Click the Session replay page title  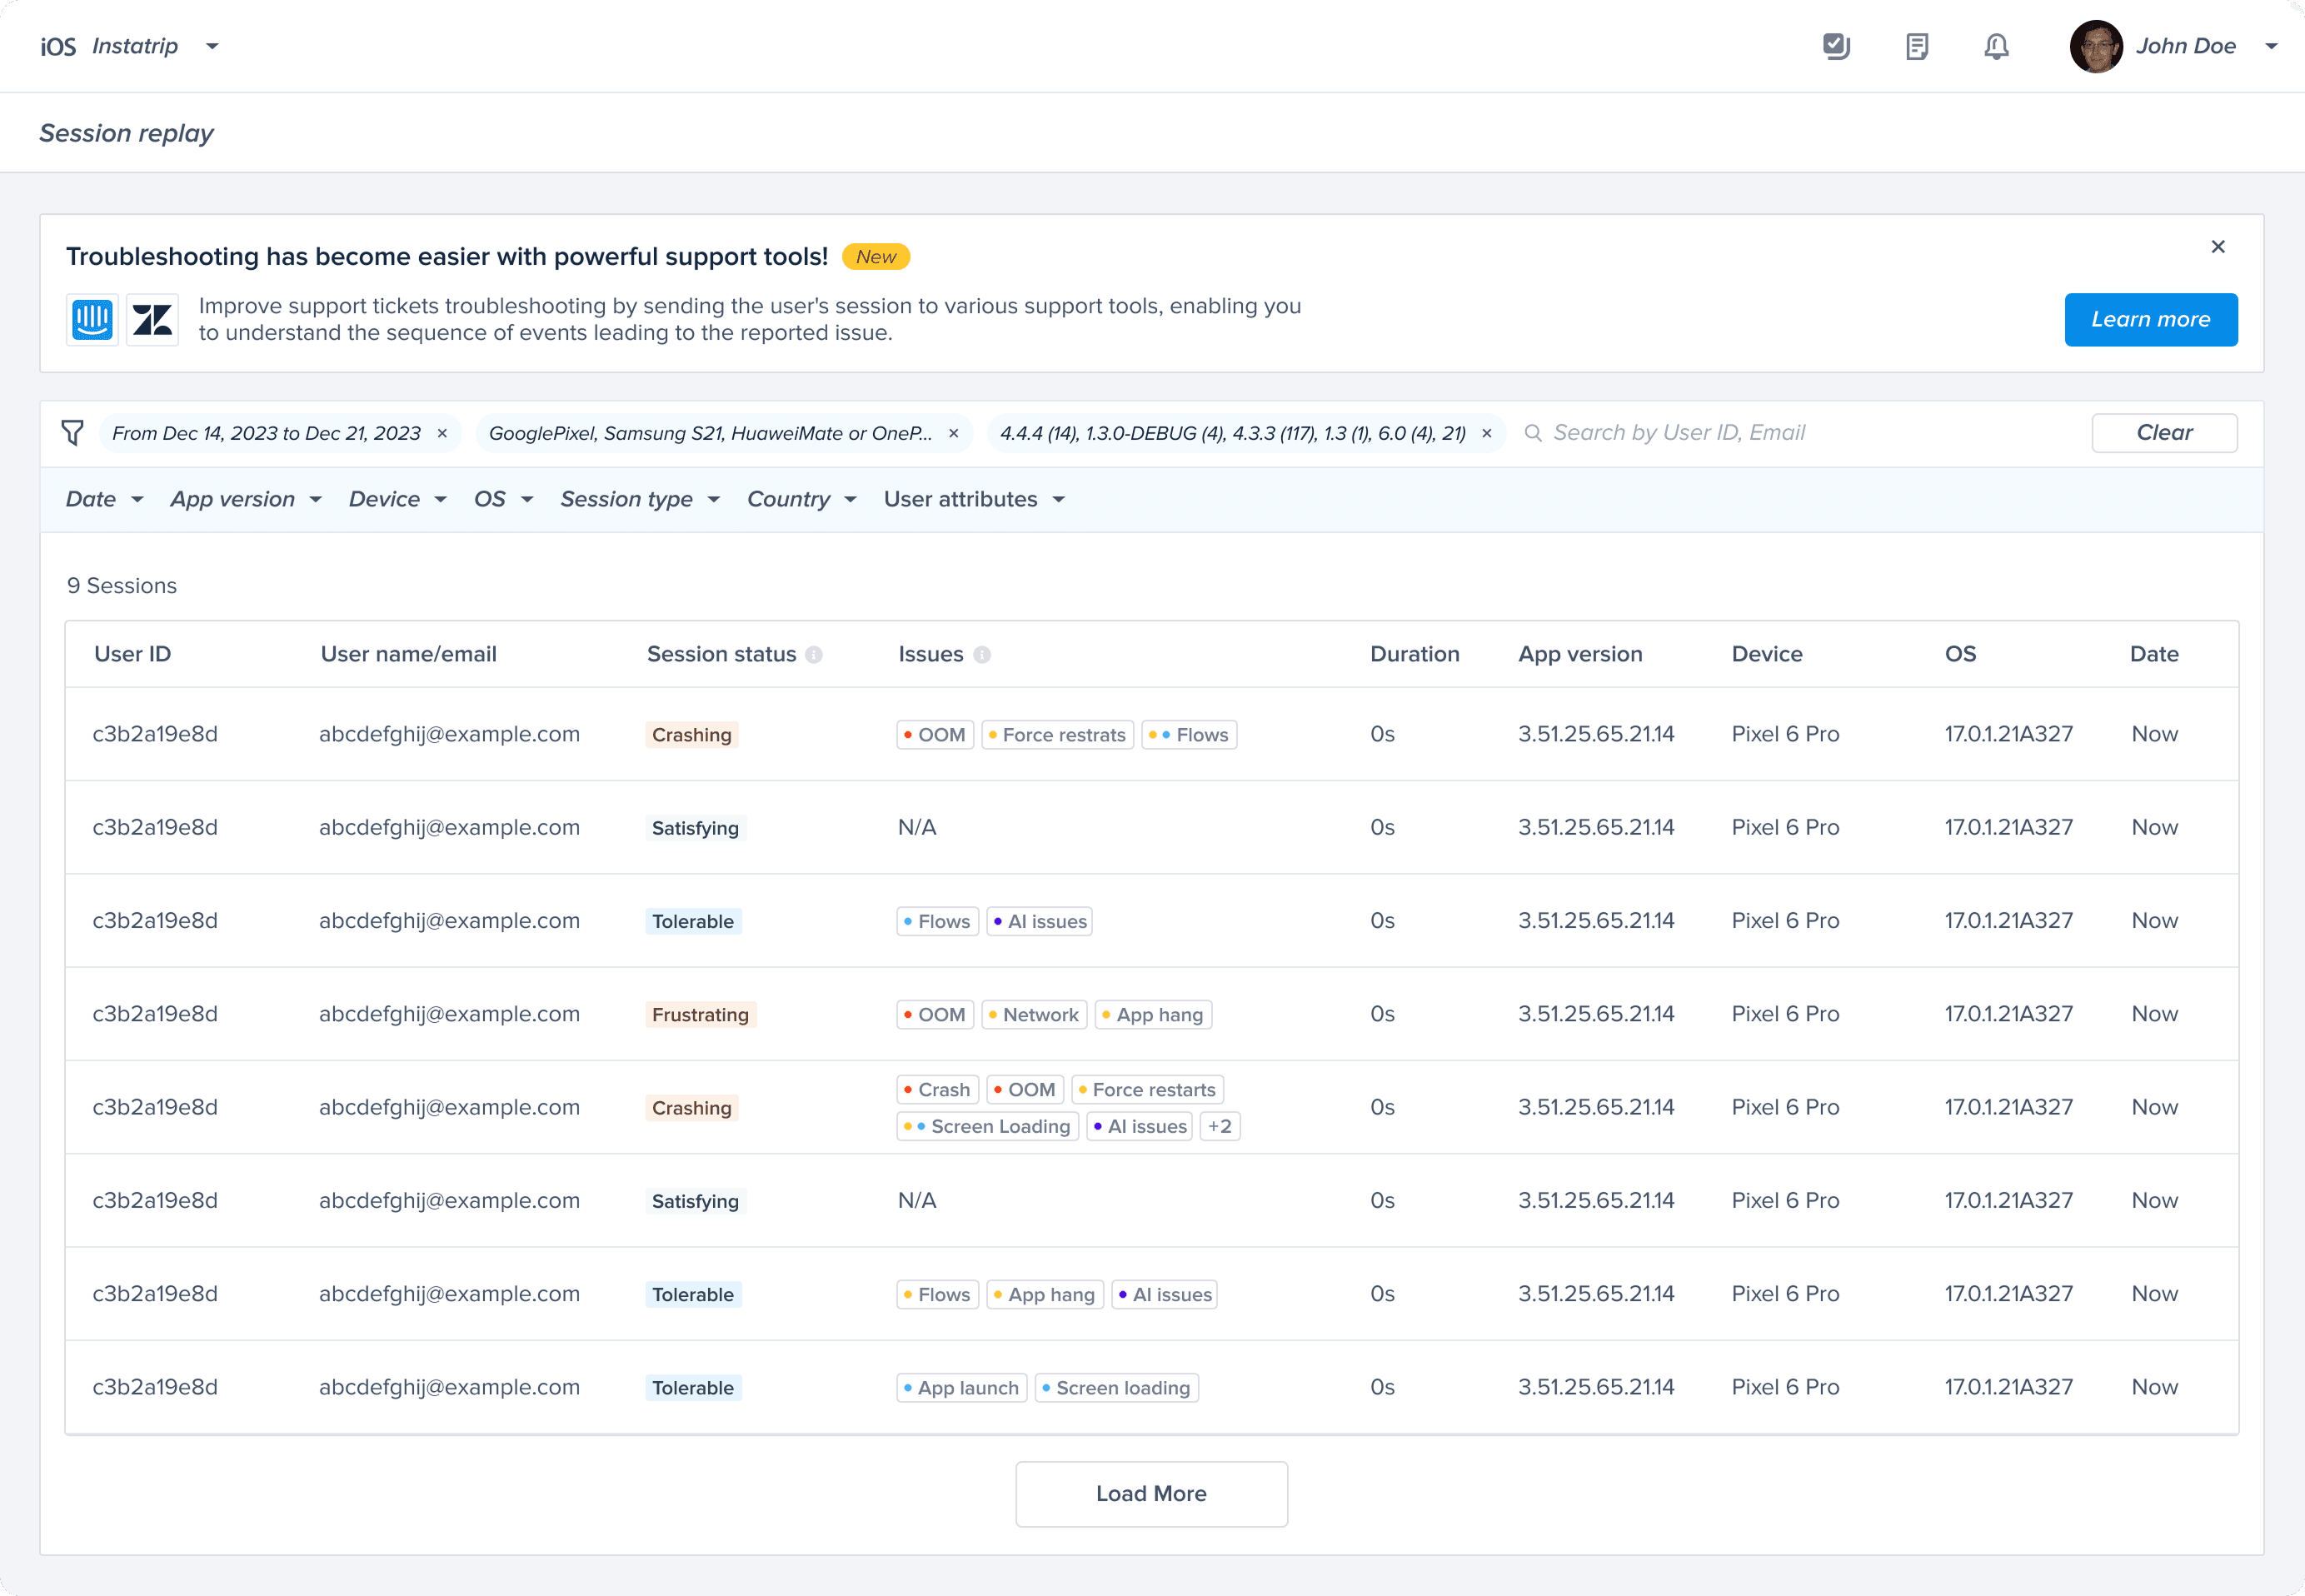126,133
